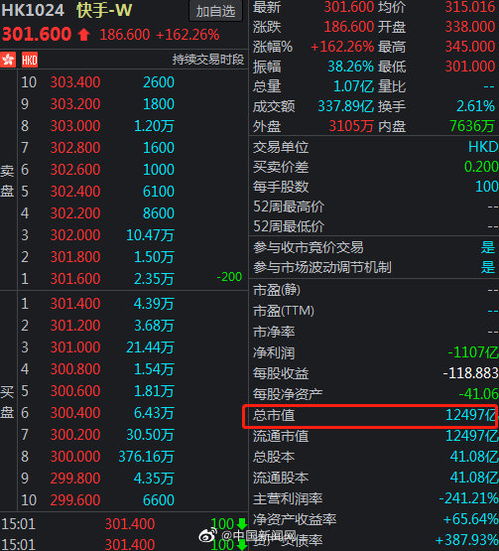The width and height of the screenshot is (499, 551).
Task: Click the 总量 value 1.07亿
Action: [x=353, y=86]
